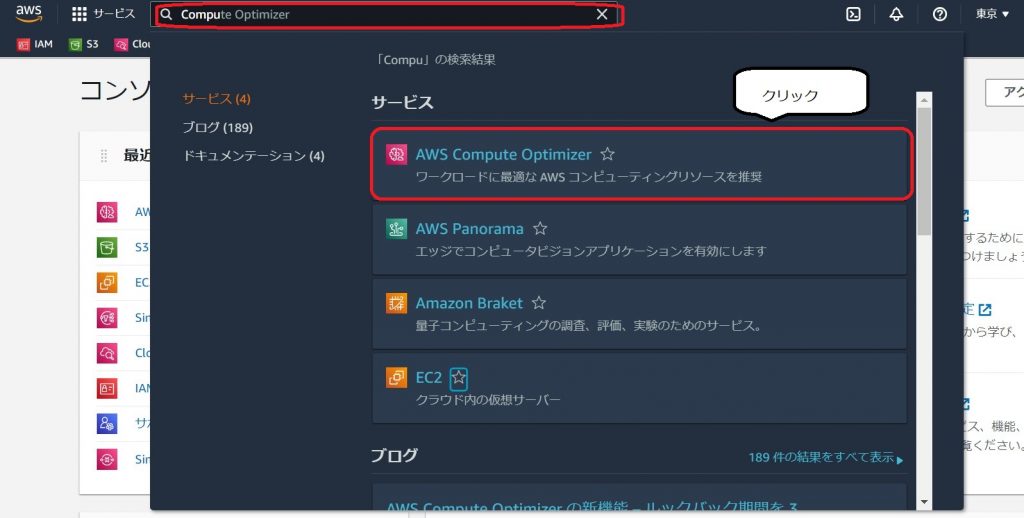
Task: Open the CloudWatch bookmark shortcut
Action: point(133,44)
